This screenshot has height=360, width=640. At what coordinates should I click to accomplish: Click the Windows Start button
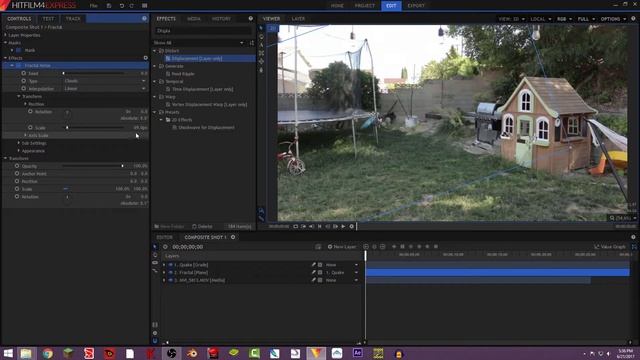click(8, 353)
